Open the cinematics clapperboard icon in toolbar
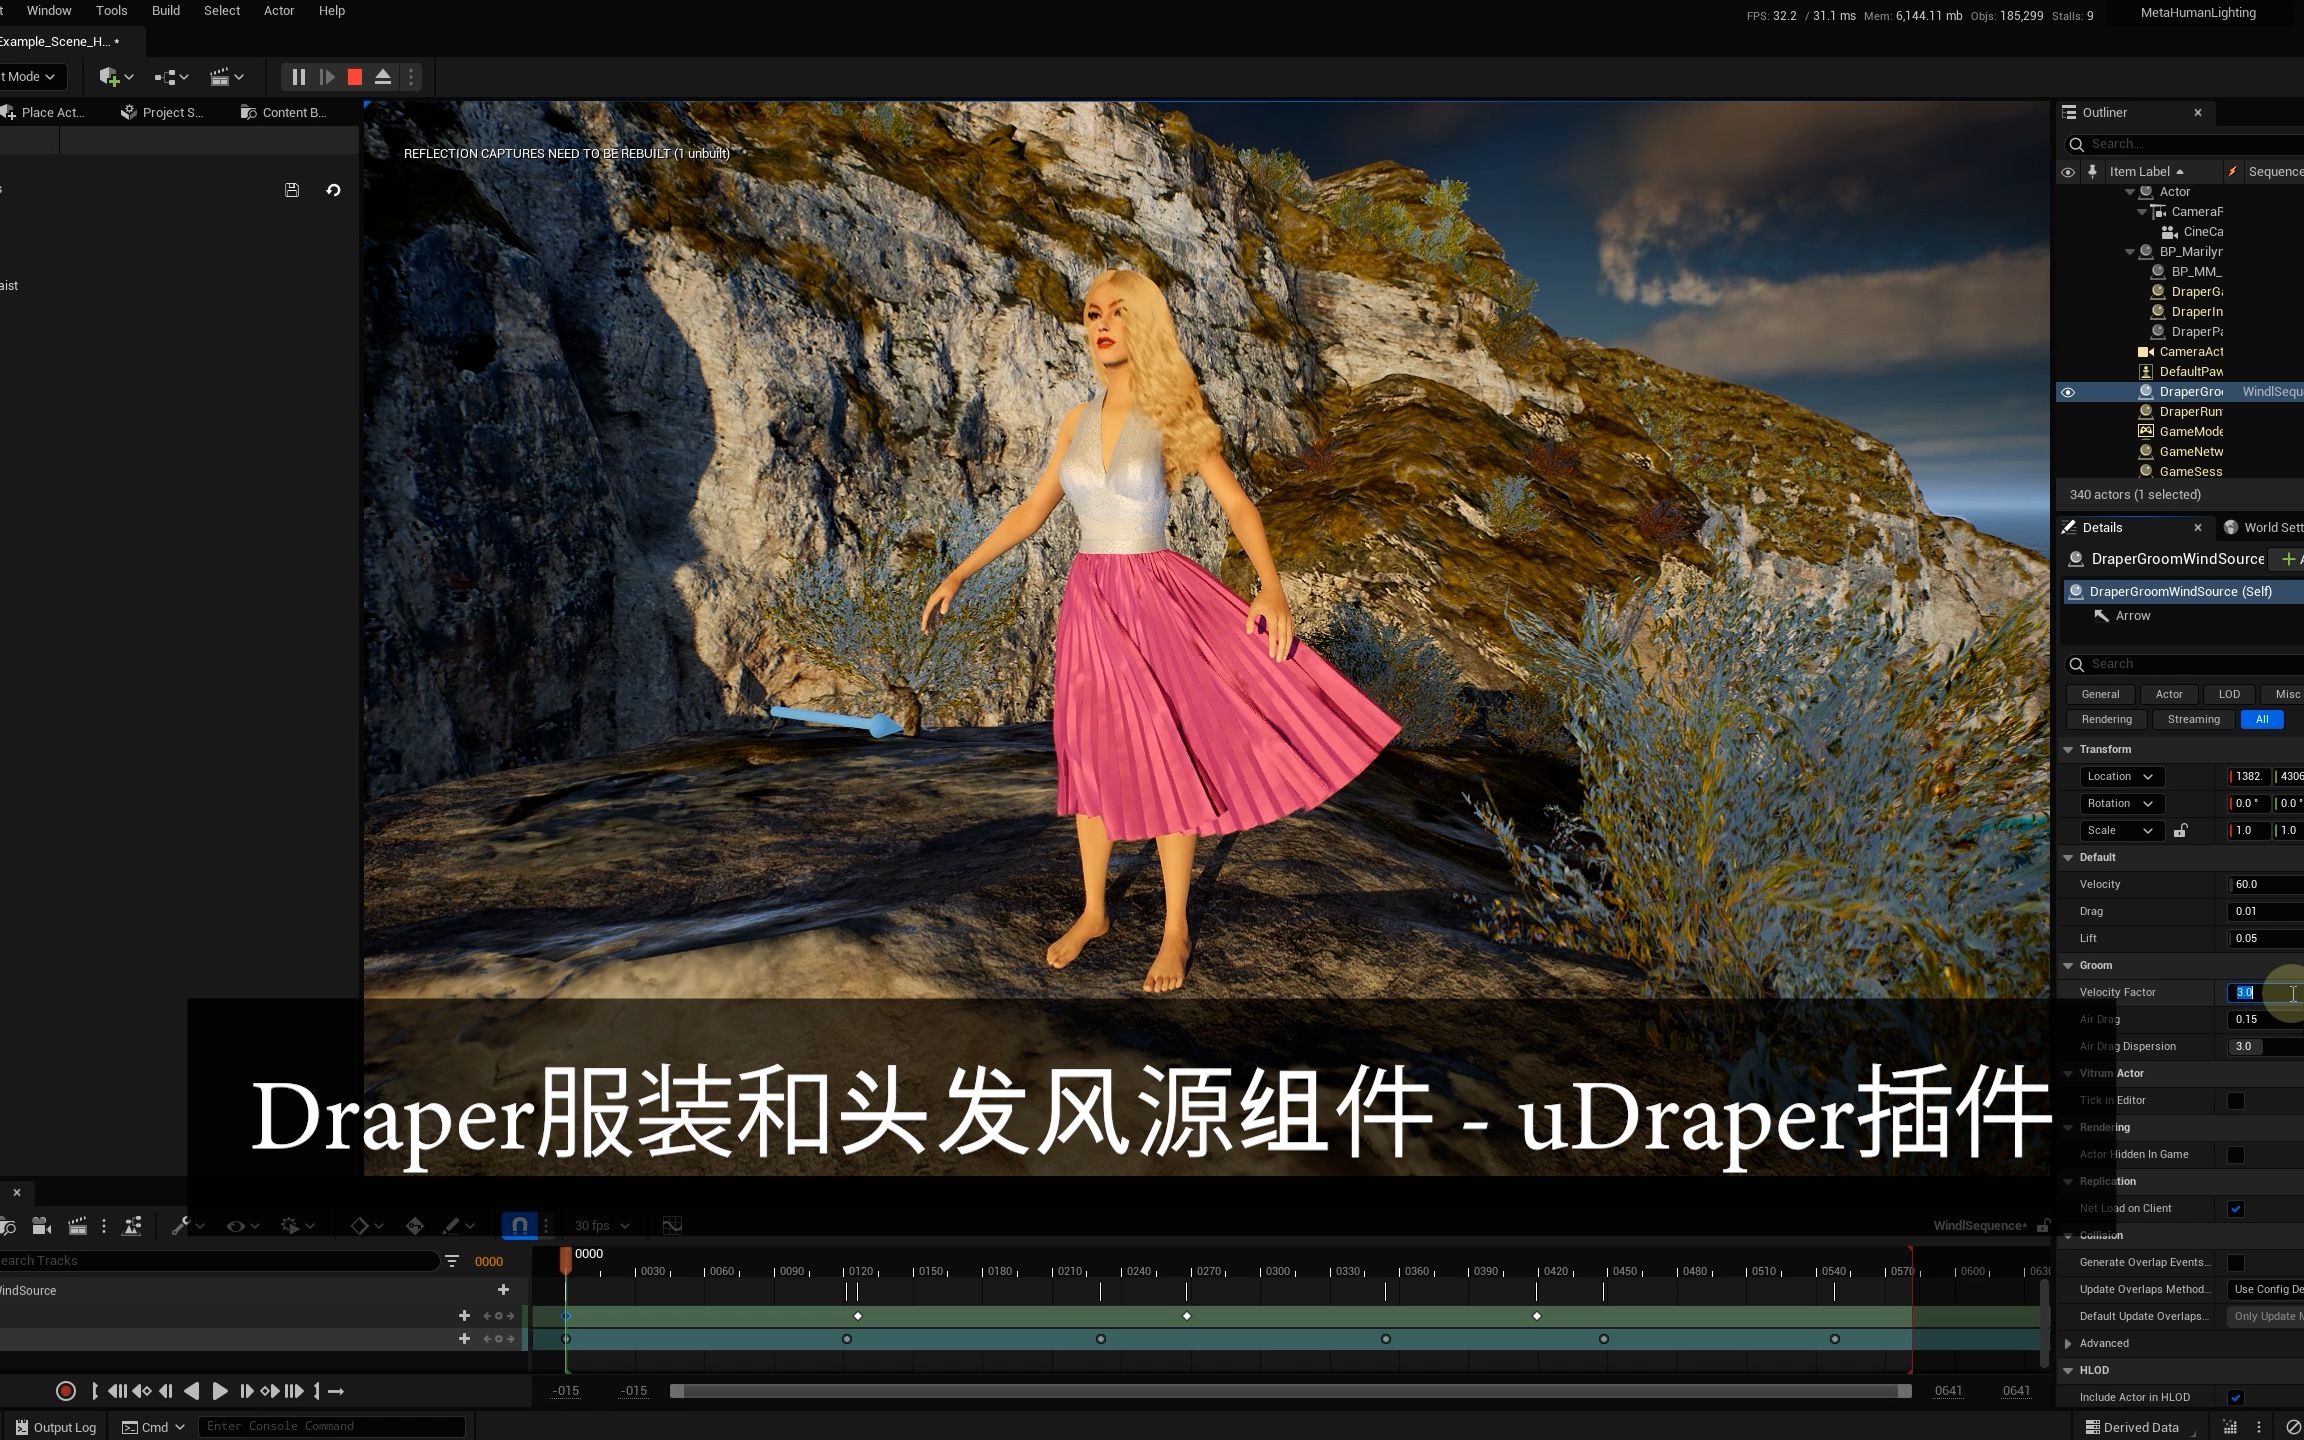2304x1440 pixels. [x=226, y=77]
